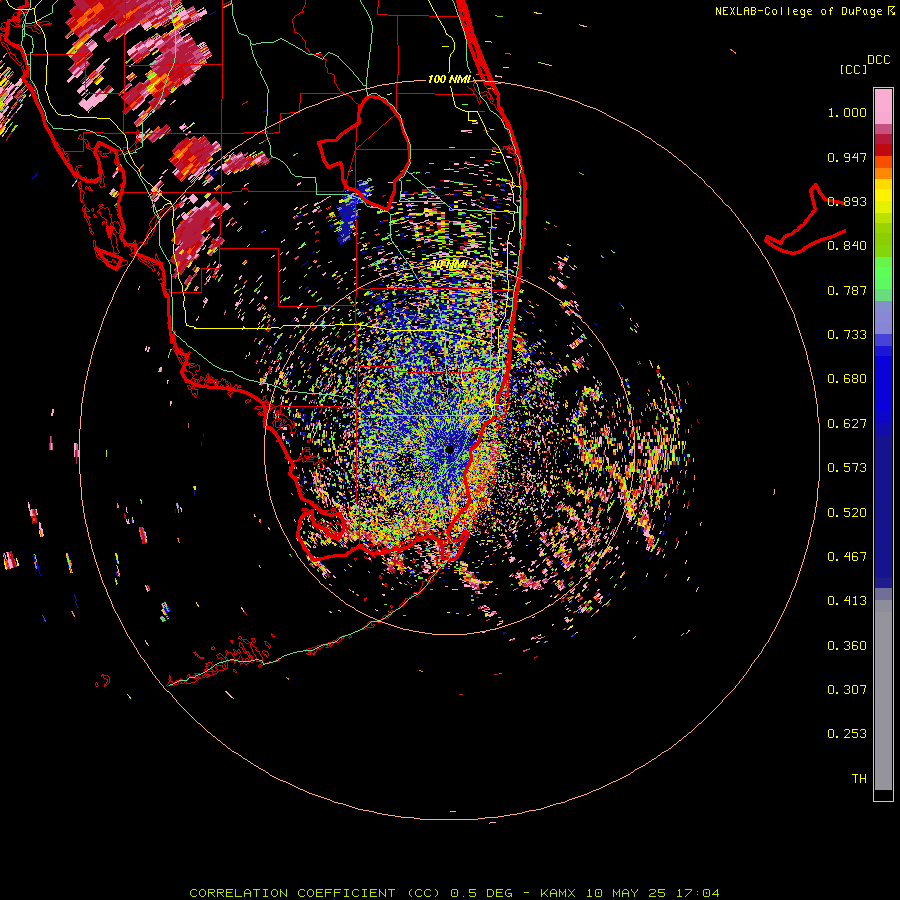Select the 0.360 scale value
Viewport: 900px width, 900px height.
847,646
